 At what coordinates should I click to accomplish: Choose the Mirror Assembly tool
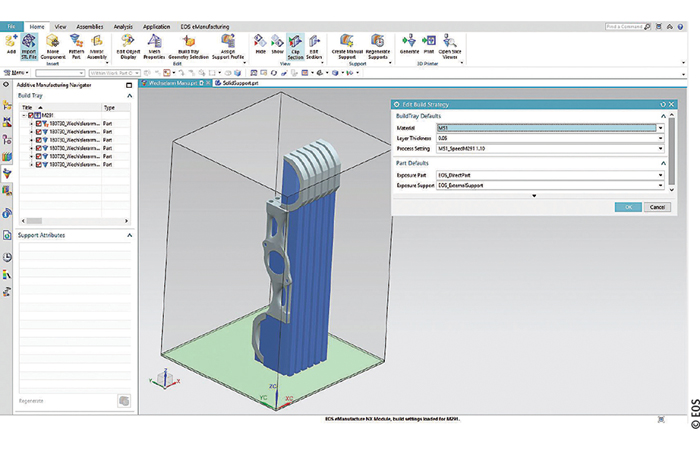coord(97,46)
